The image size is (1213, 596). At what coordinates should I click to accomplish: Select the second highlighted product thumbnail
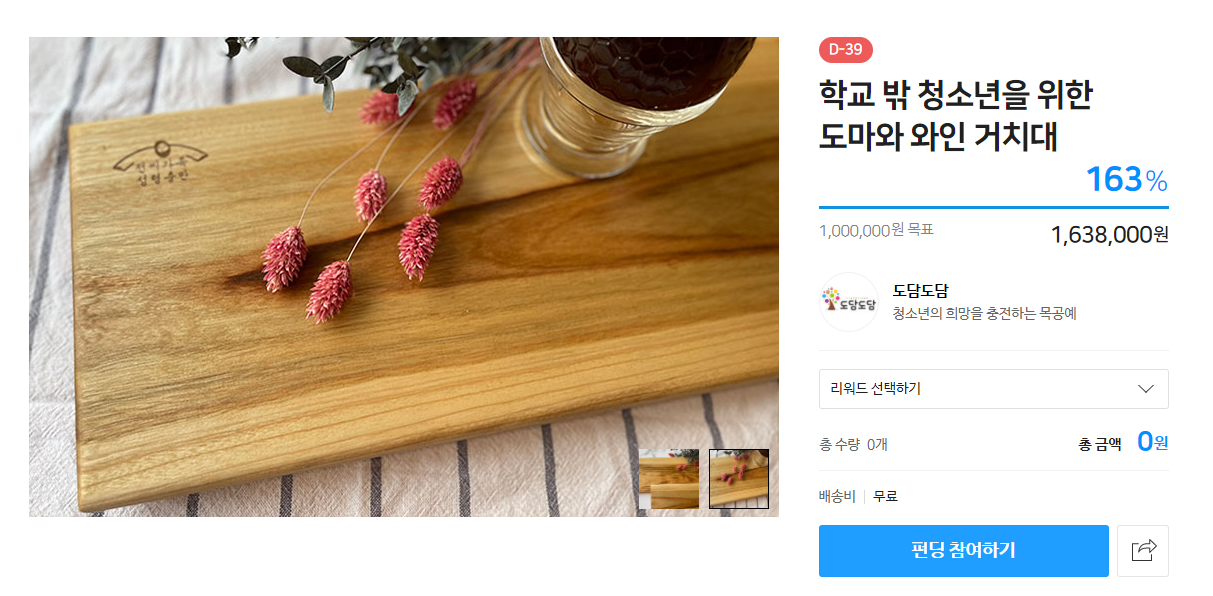point(739,478)
